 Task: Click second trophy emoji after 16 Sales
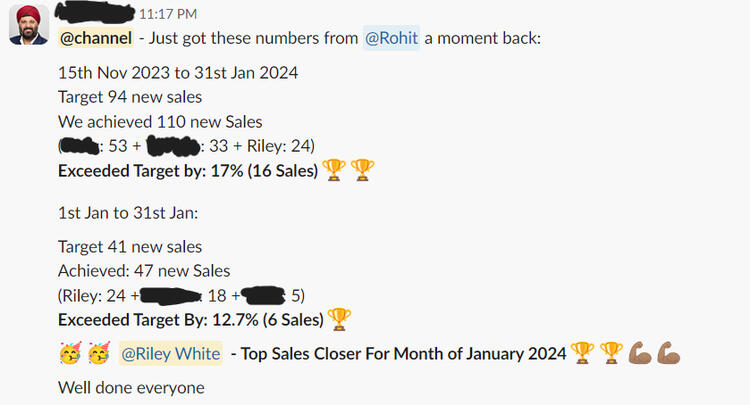(x=361, y=171)
